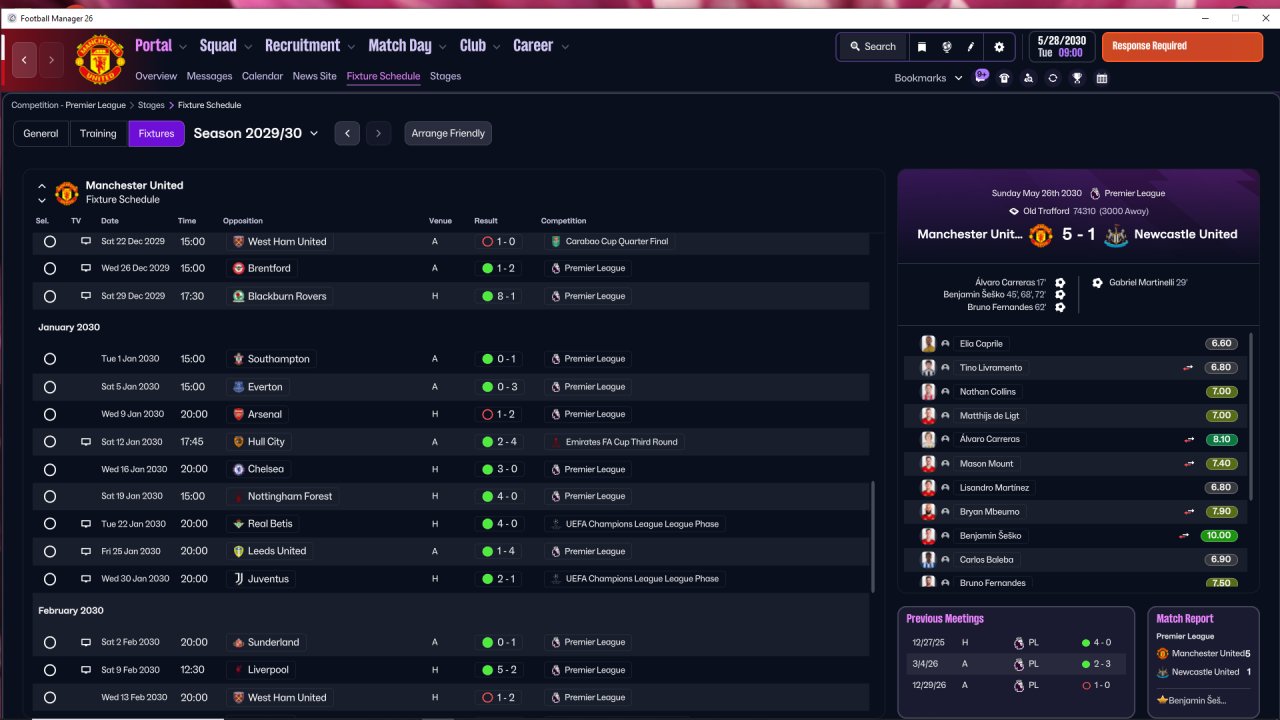Click the Arrange Friendly button
This screenshot has width=1280, height=720.
(448, 133)
